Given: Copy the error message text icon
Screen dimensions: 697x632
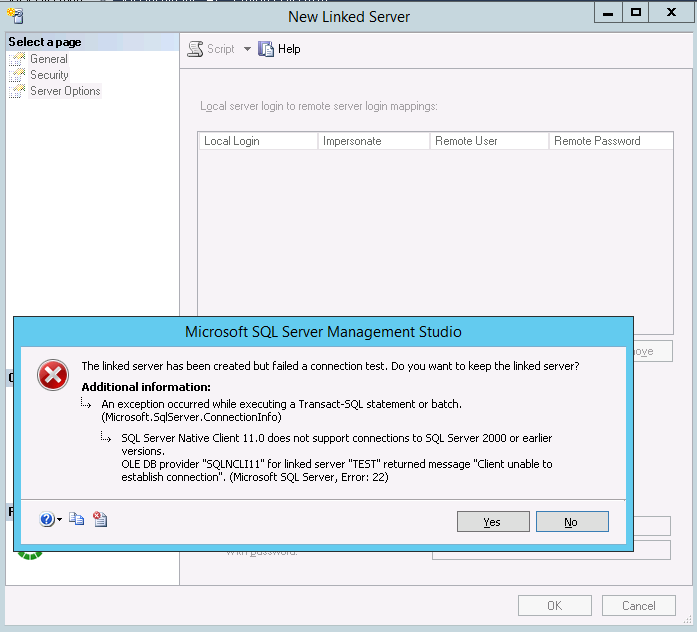Looking at the screenshot, I should pyautogui.click(x=77, y=519).
